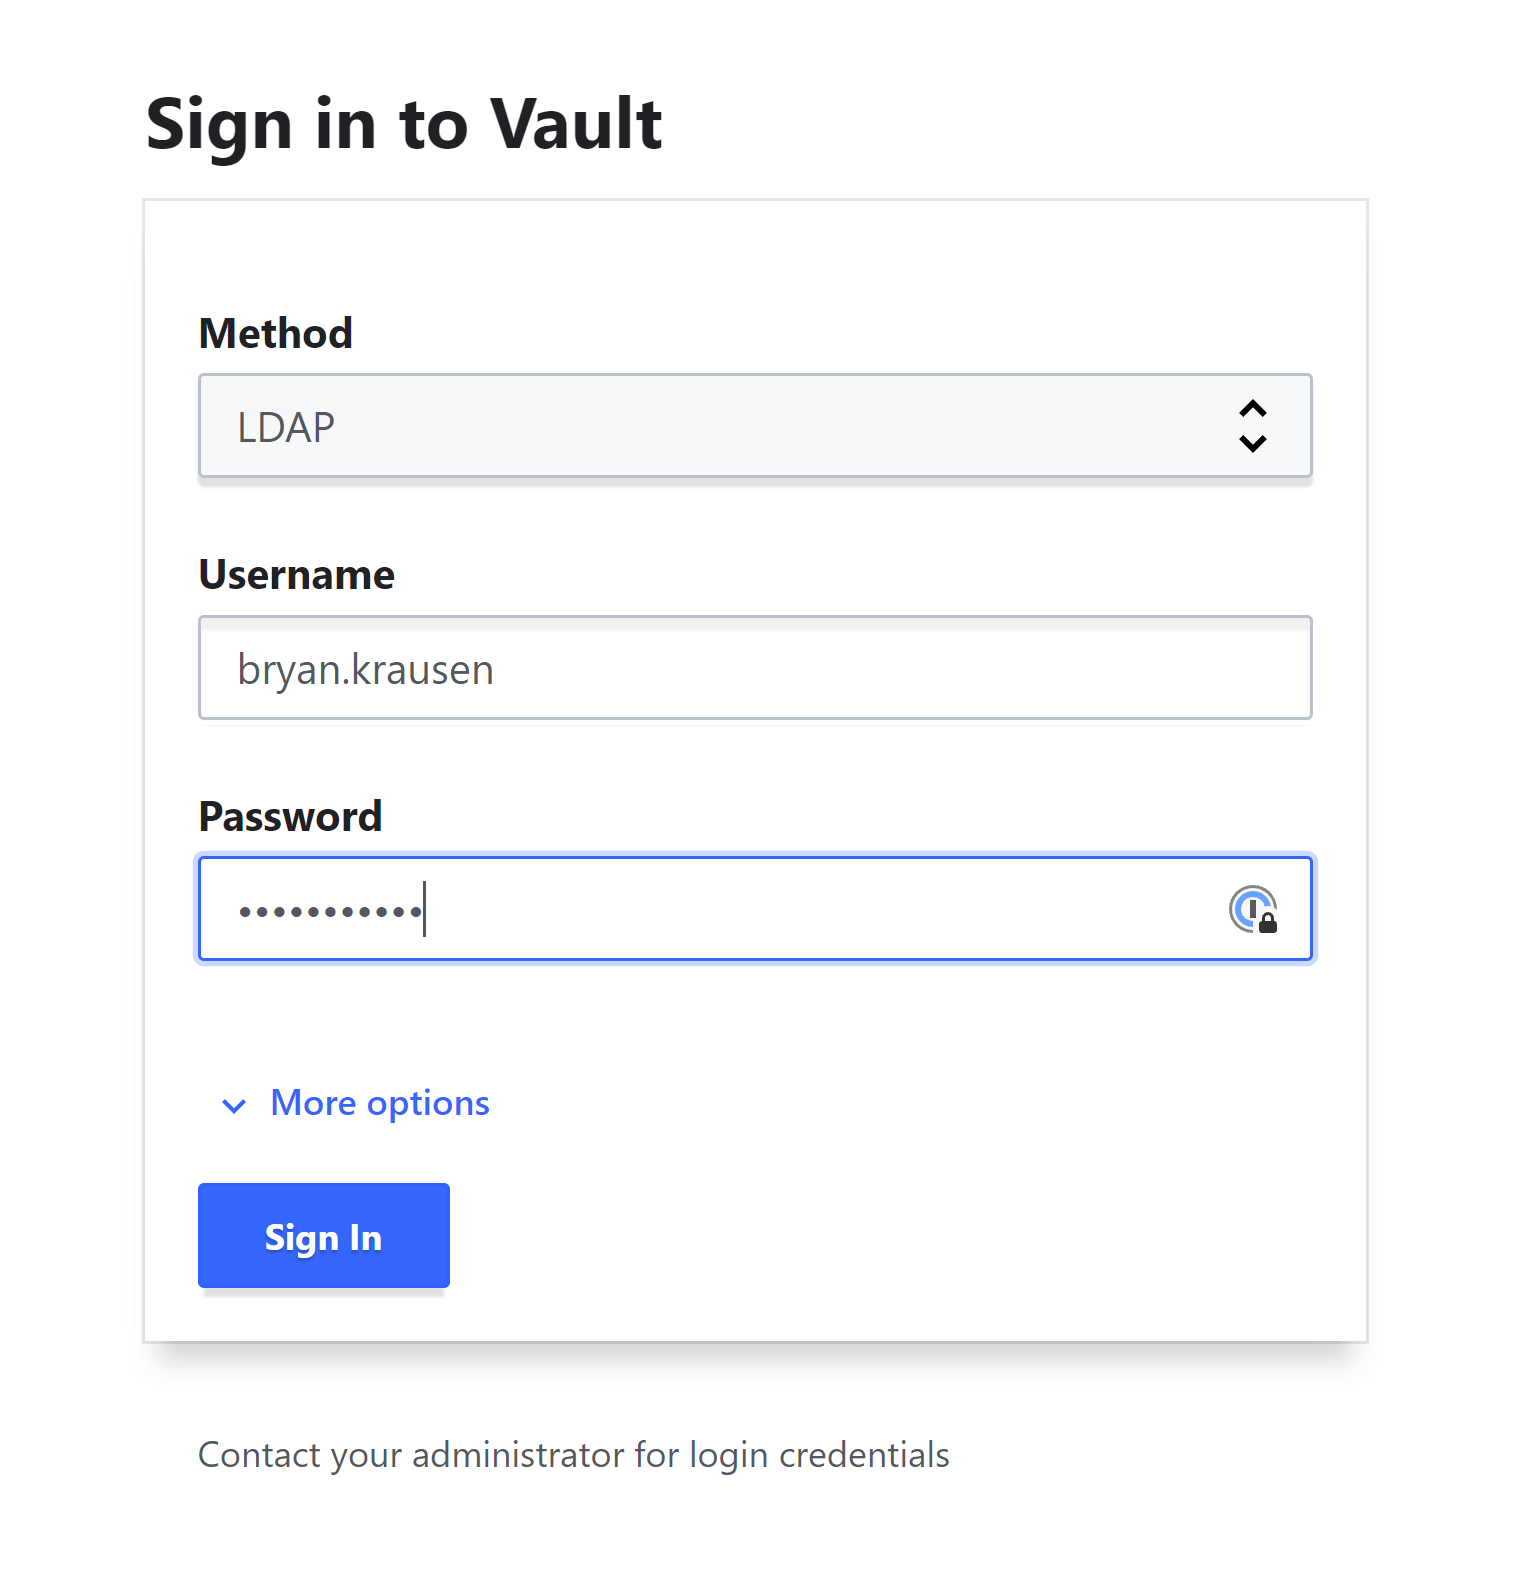Open the Method dropdown showing LDAP
Screen dimensions: 1525x1588
click(x=755, y=426)
